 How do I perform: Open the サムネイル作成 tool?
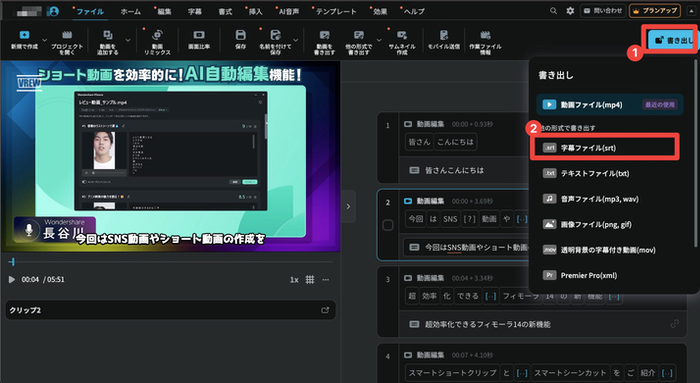(402, 35)
